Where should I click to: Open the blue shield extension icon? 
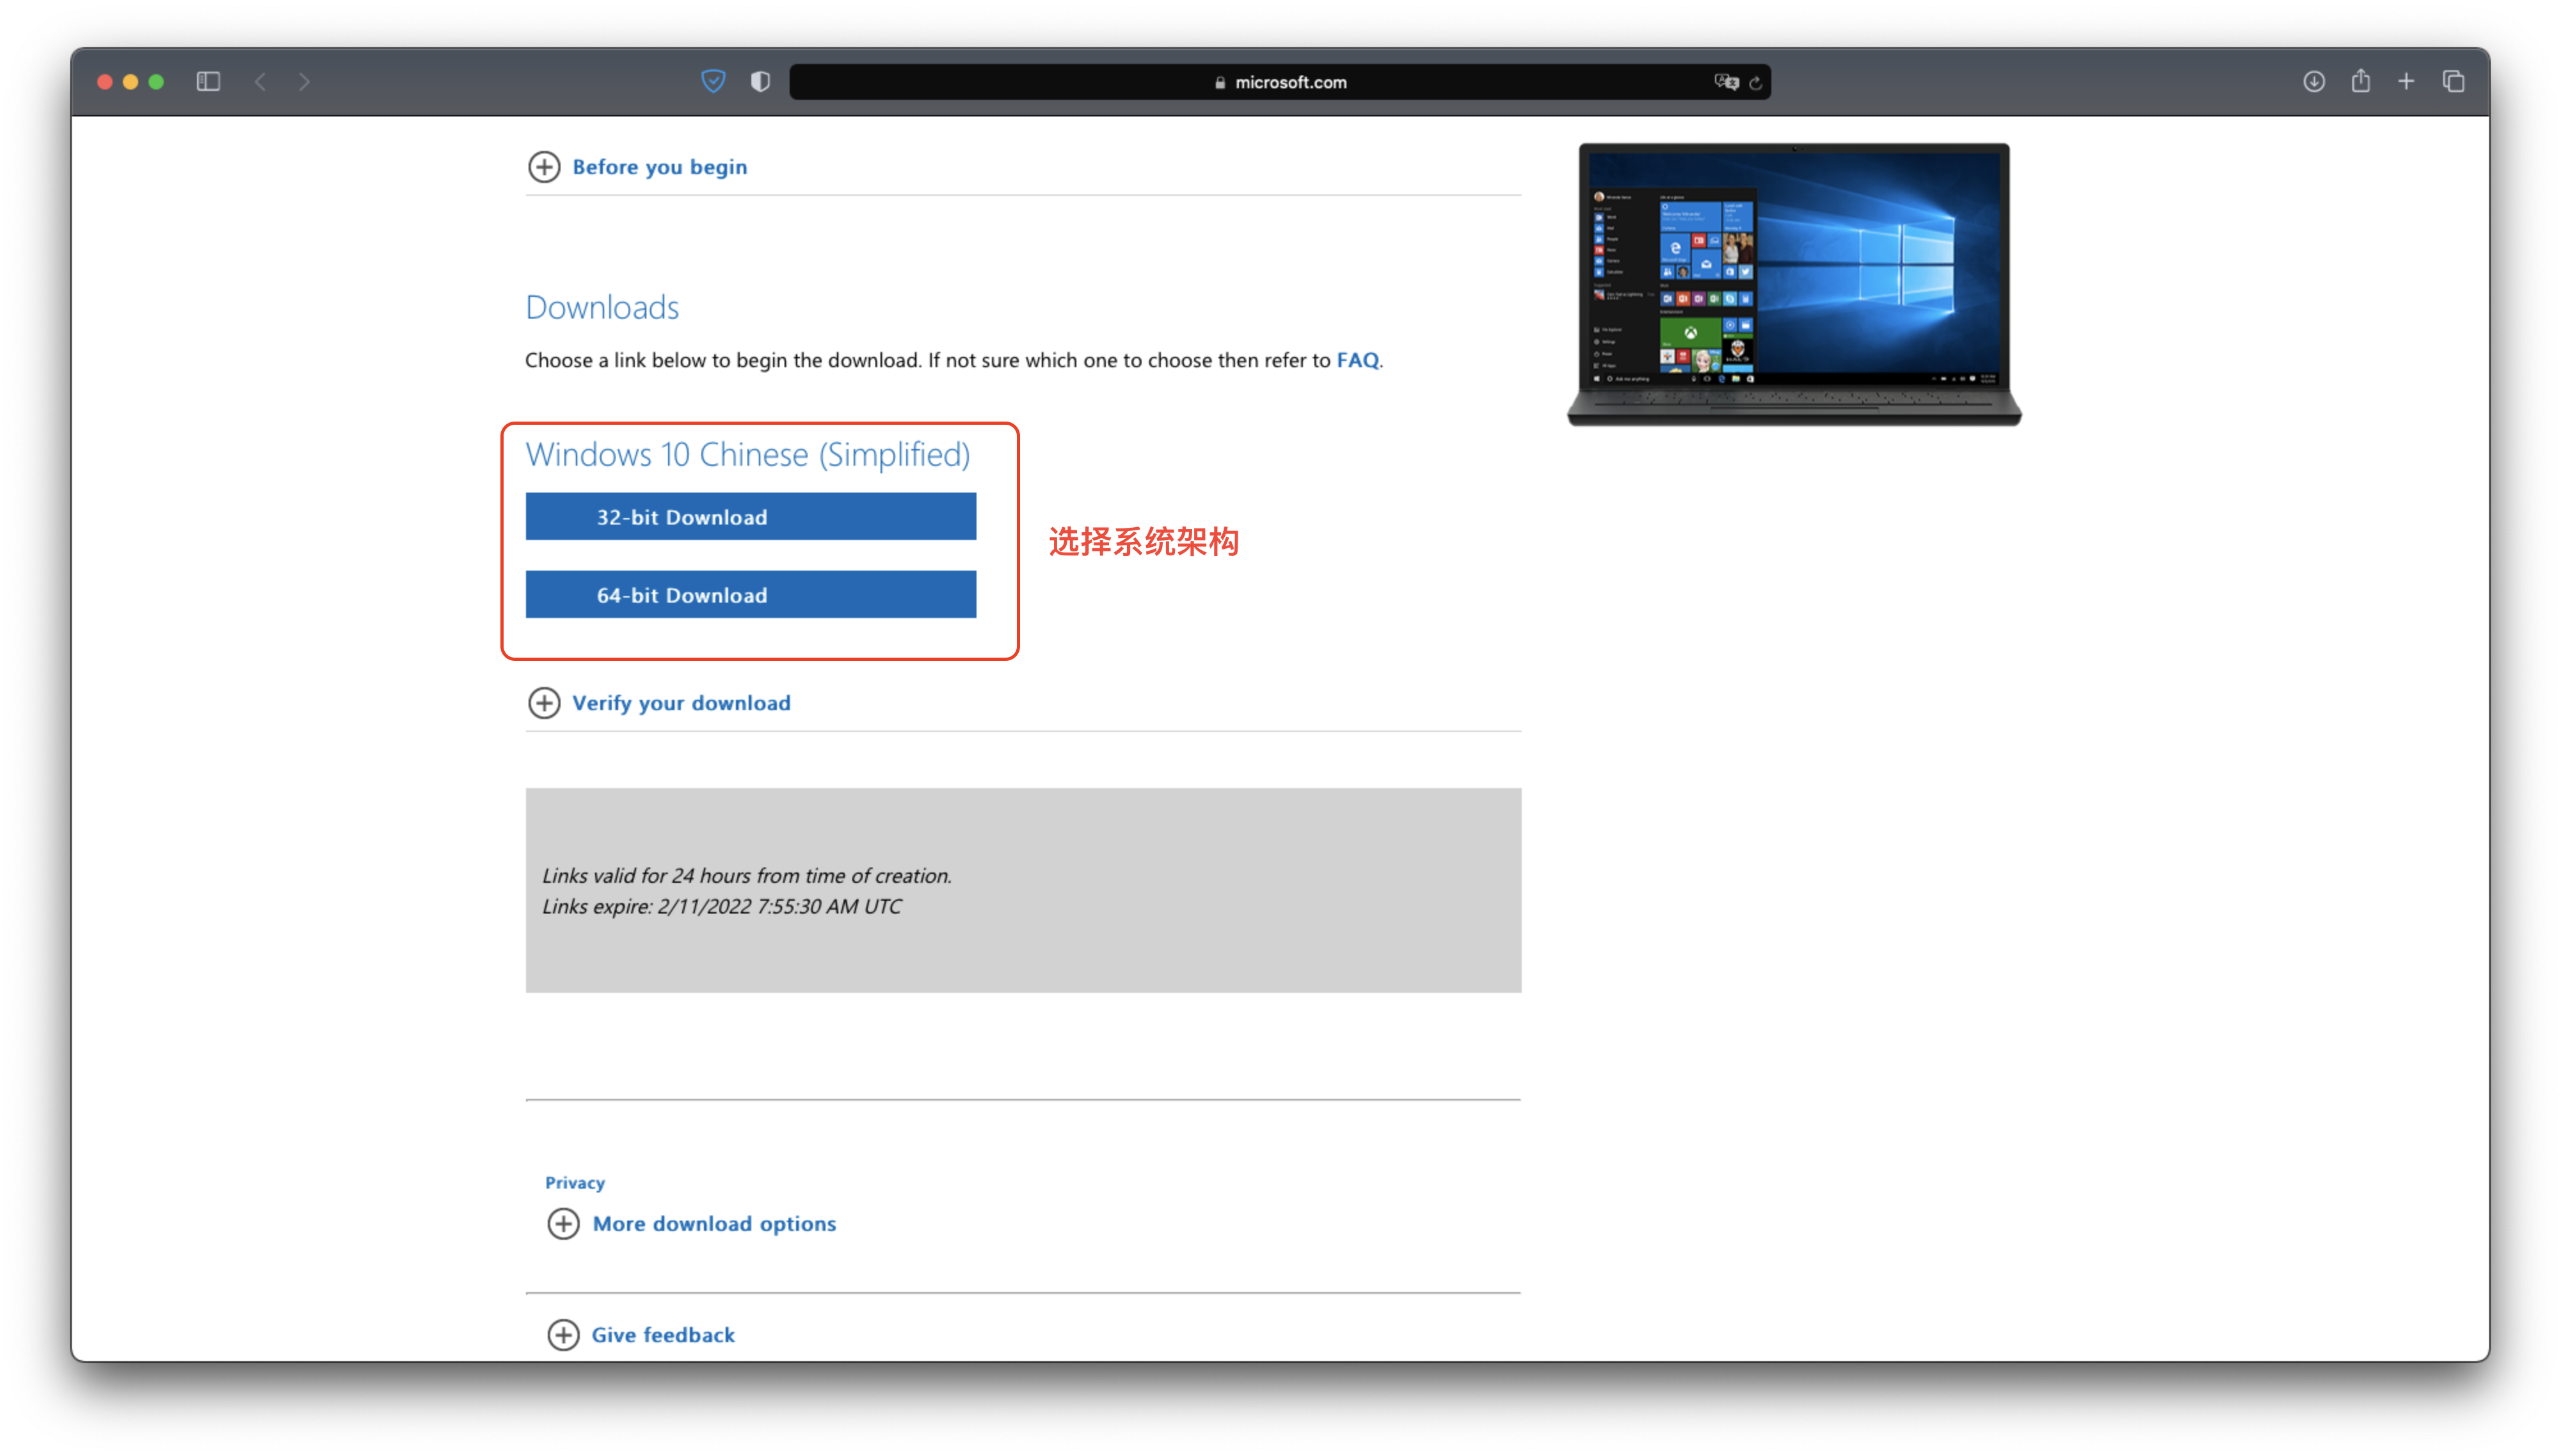[713, 81]
